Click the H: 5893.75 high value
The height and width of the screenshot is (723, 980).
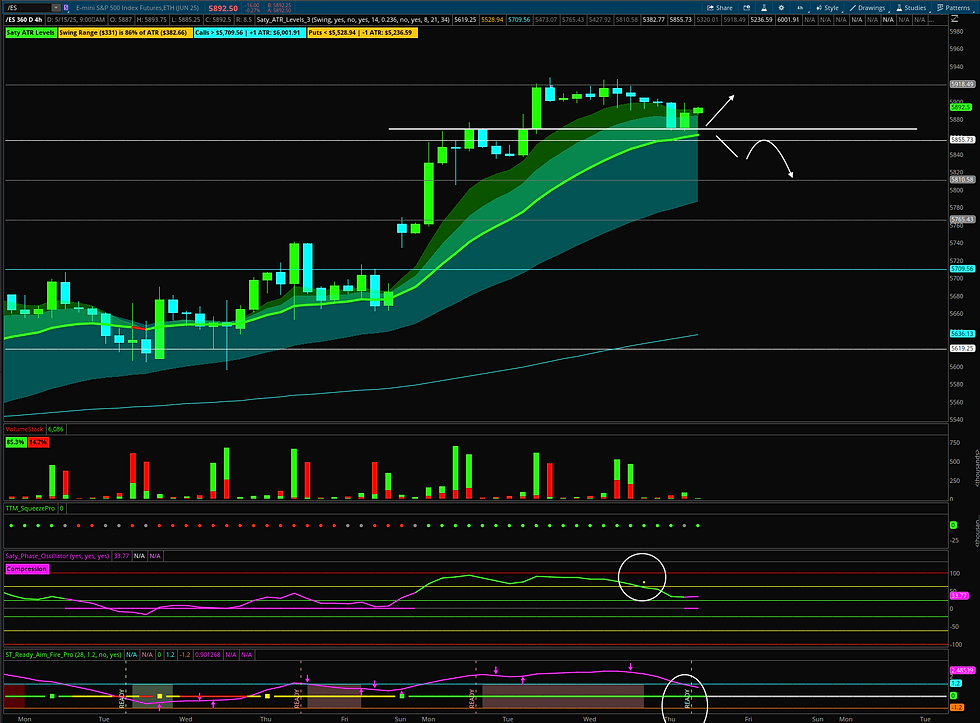(x=151, y=19)
